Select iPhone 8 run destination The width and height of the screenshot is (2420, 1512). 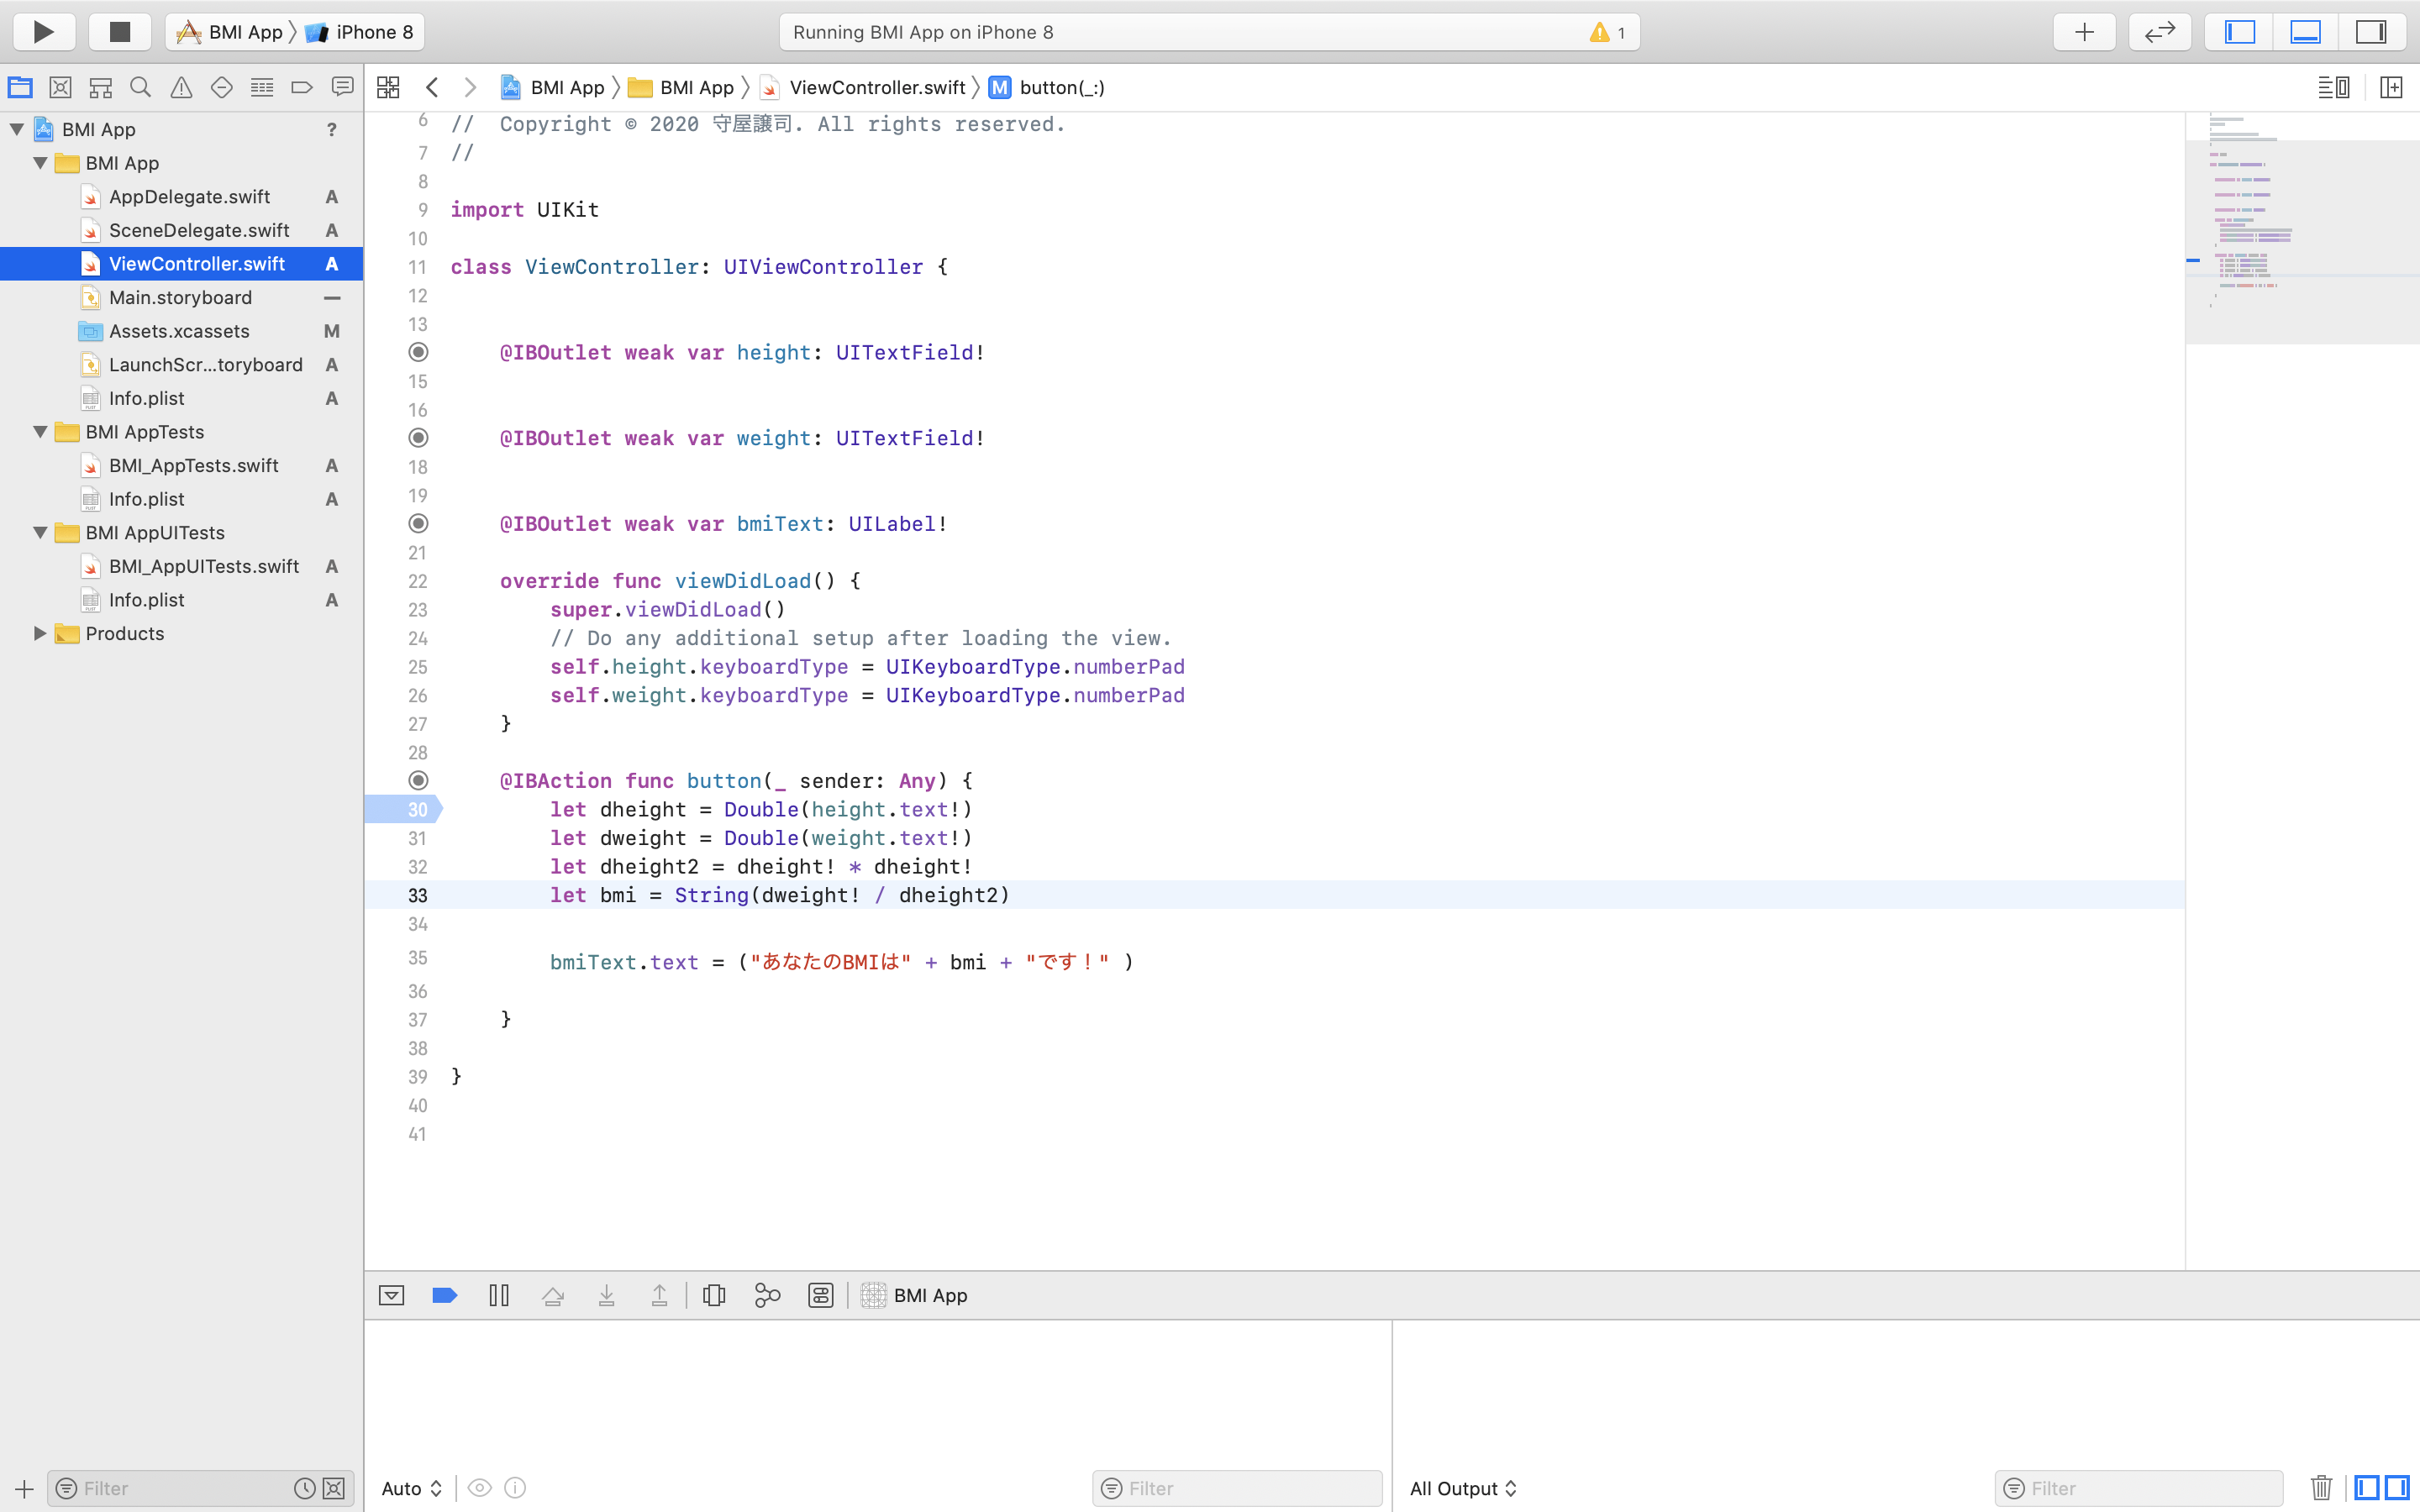(373, 32)
